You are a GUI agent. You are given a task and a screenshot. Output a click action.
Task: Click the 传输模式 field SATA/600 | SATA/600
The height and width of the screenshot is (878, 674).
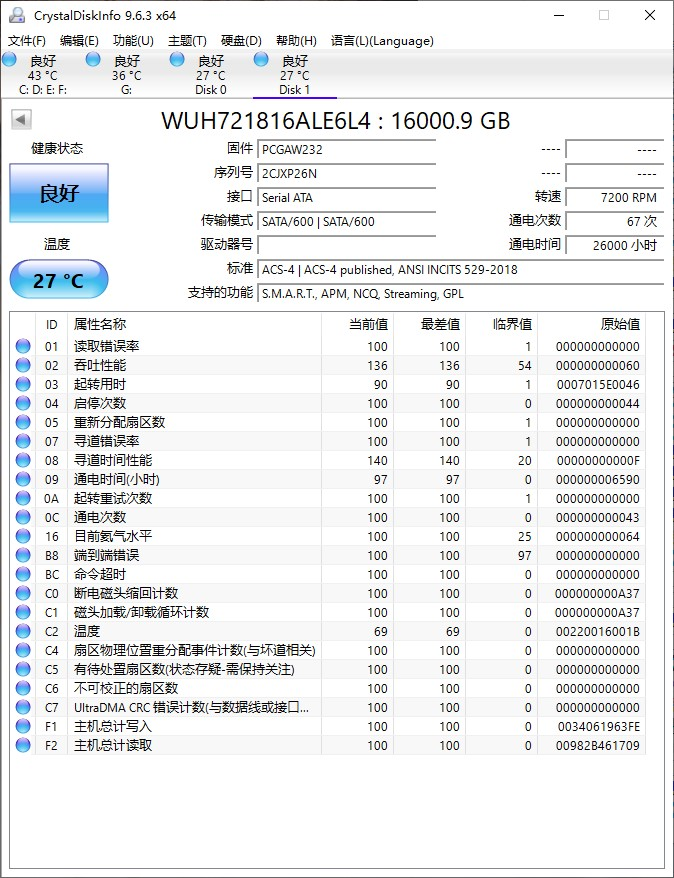click(347, 222)
